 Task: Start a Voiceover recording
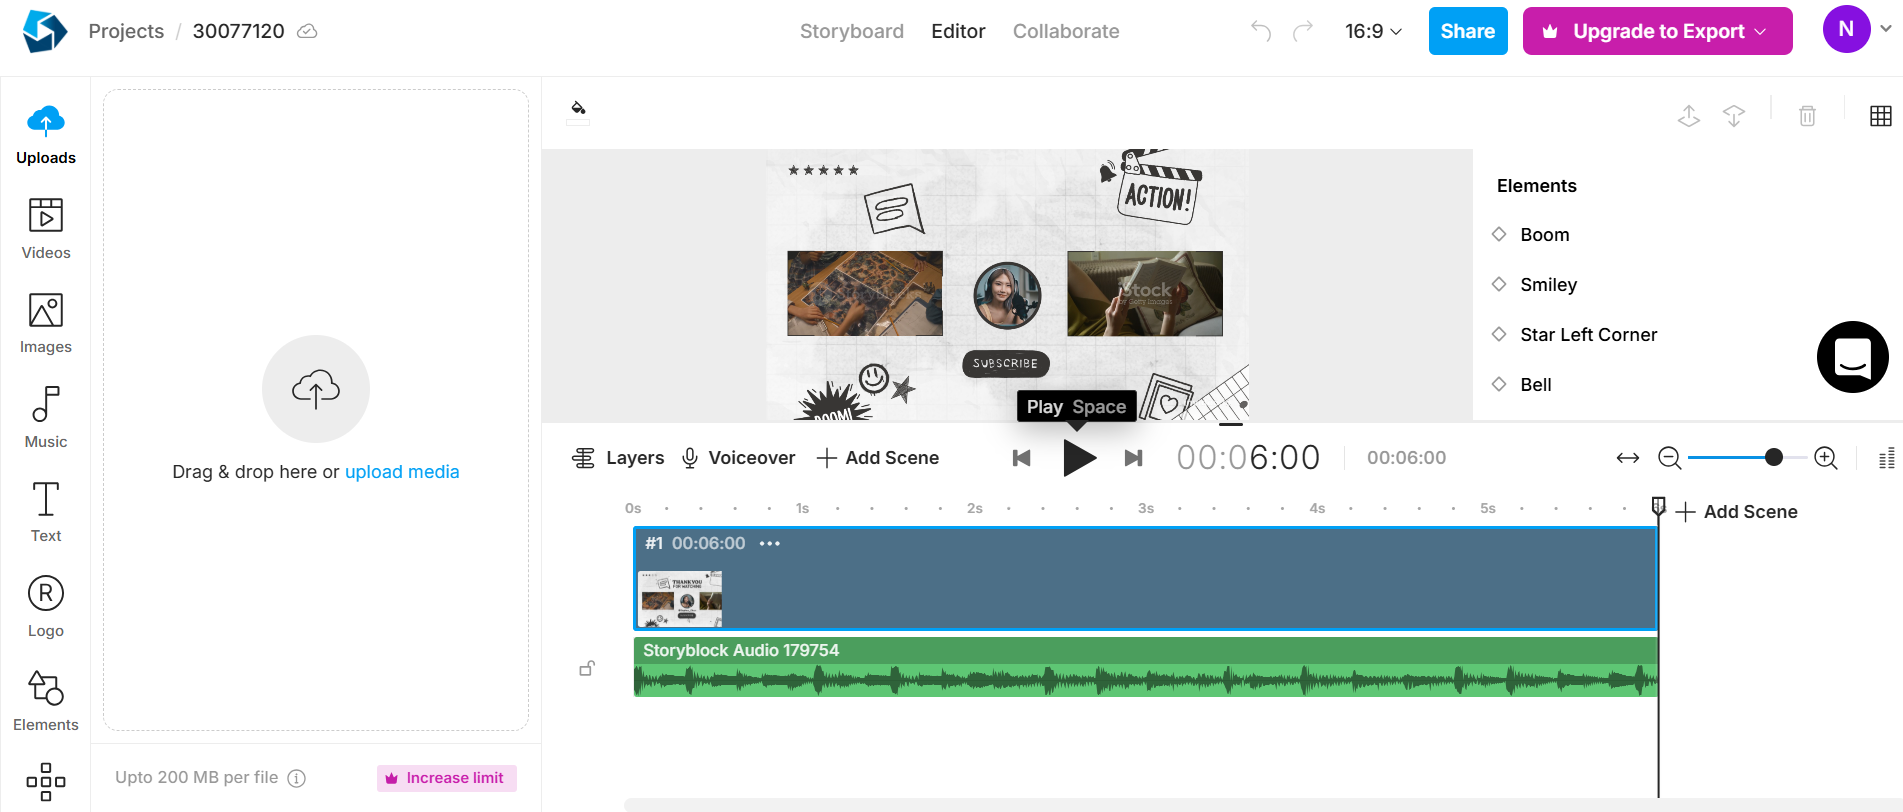[738, 458]
